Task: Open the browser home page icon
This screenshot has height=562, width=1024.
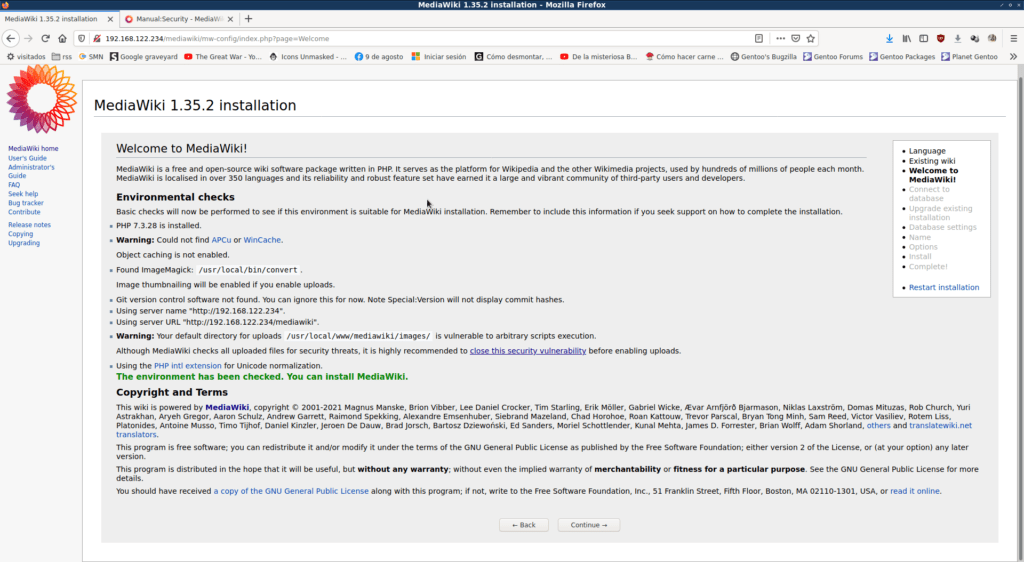Action: [x=62, y=39]
